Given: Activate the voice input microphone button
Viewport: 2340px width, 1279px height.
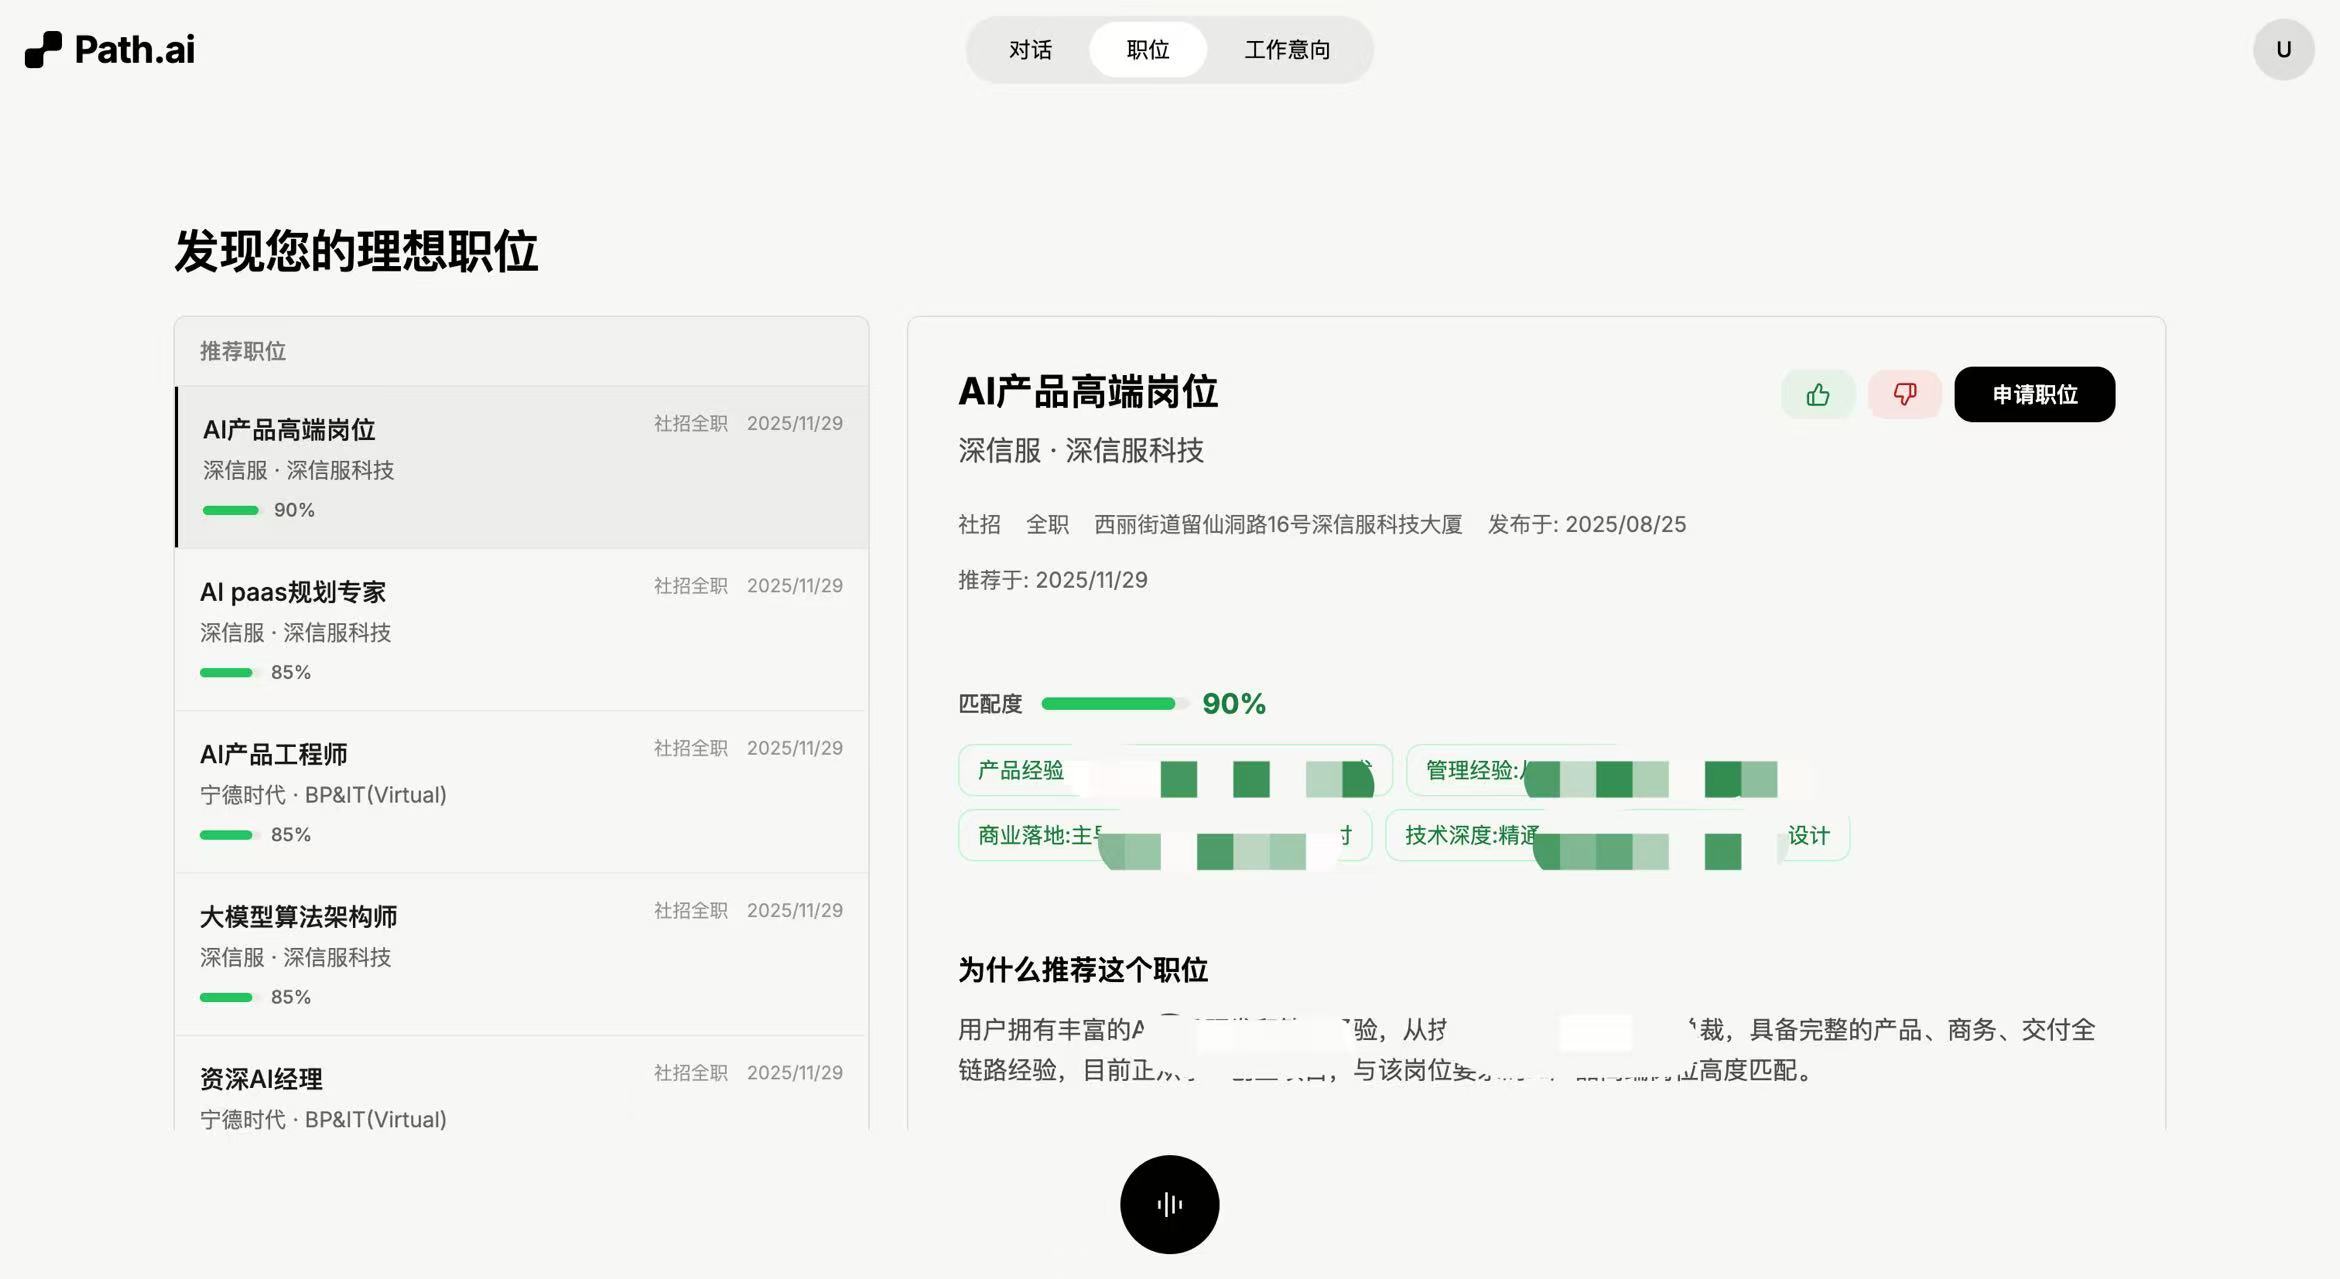Looking at the screenshot, I should (x=1168, y=1205).
